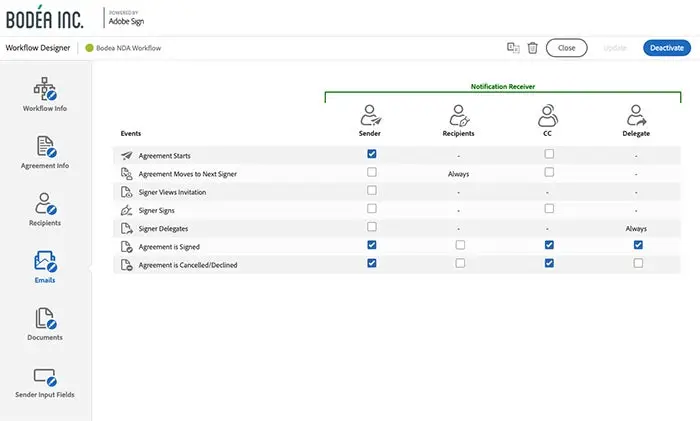Click the Close button

[x=566, y=47]
